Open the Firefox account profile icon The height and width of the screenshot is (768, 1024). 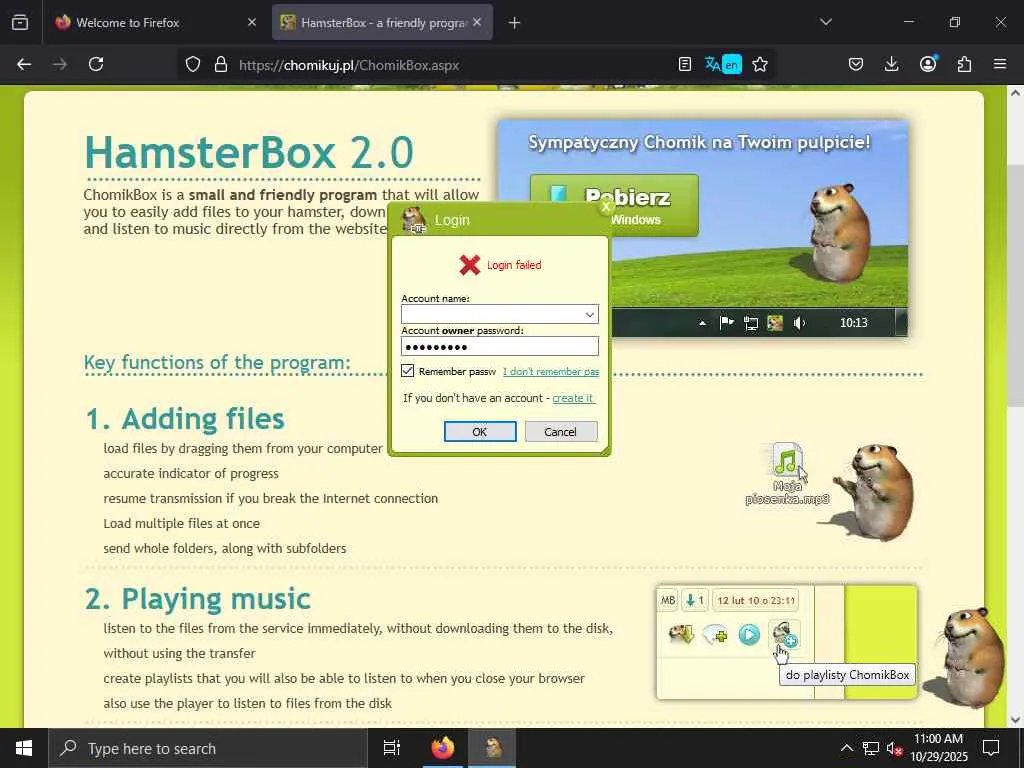coord(928,64)
